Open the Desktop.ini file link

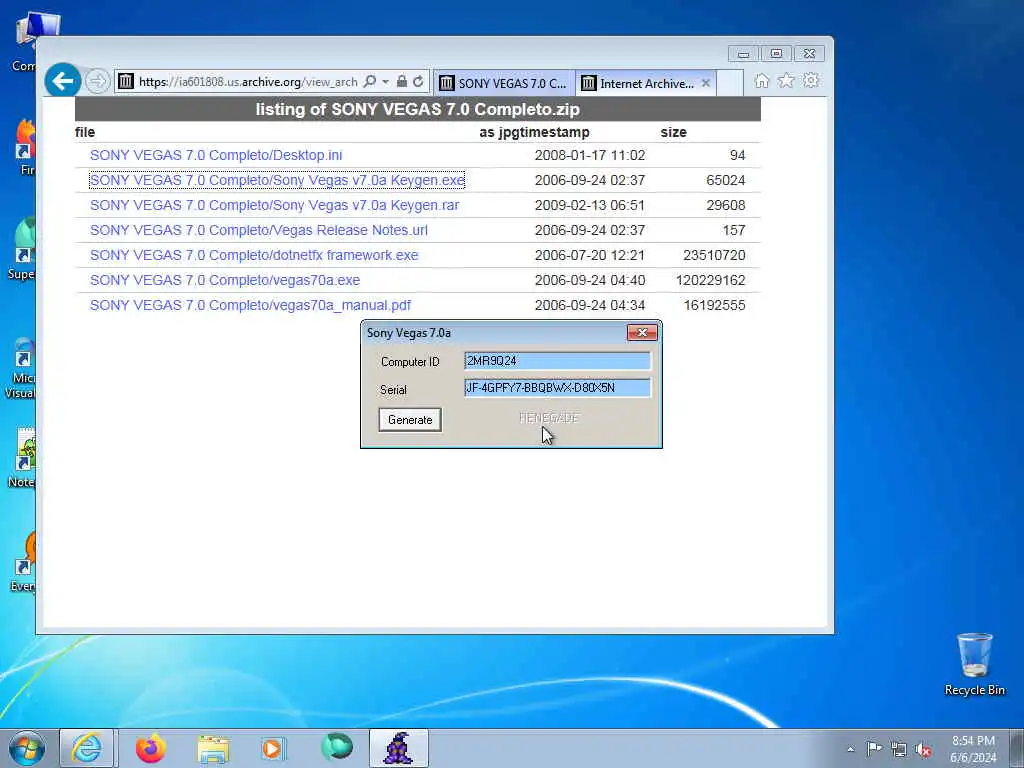pos(216,155)
